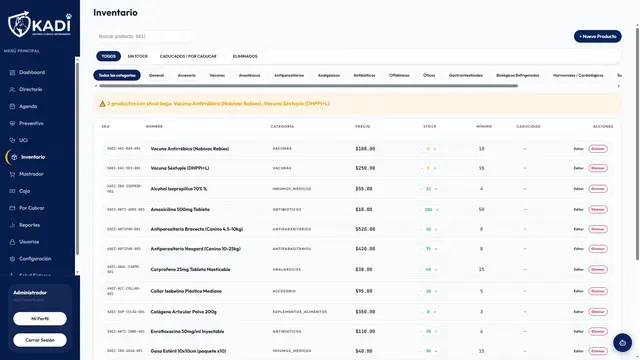Viewport: 640px width, 360px height.
Task: Decrease stock of Vacuna Antirrábica
Action: click(x=422, y=149)
